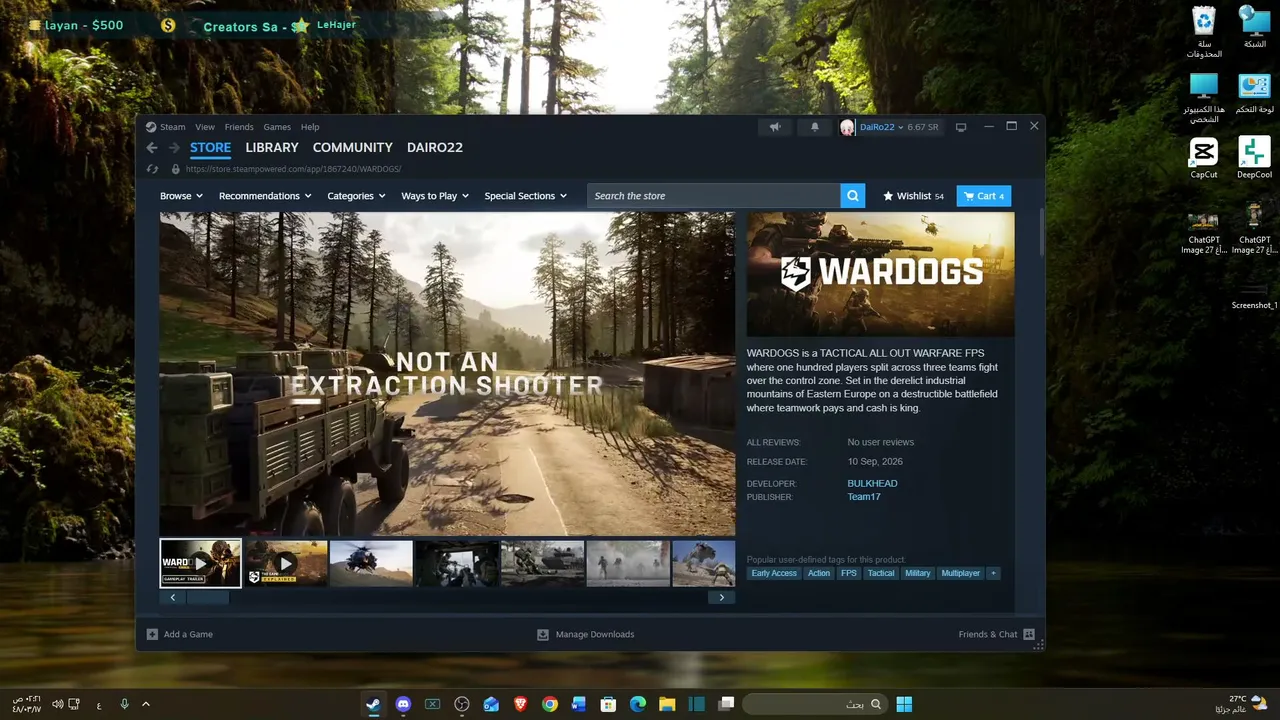1280x720 pixels.
Task: Open the Games menu
Action: coord(277,127)
